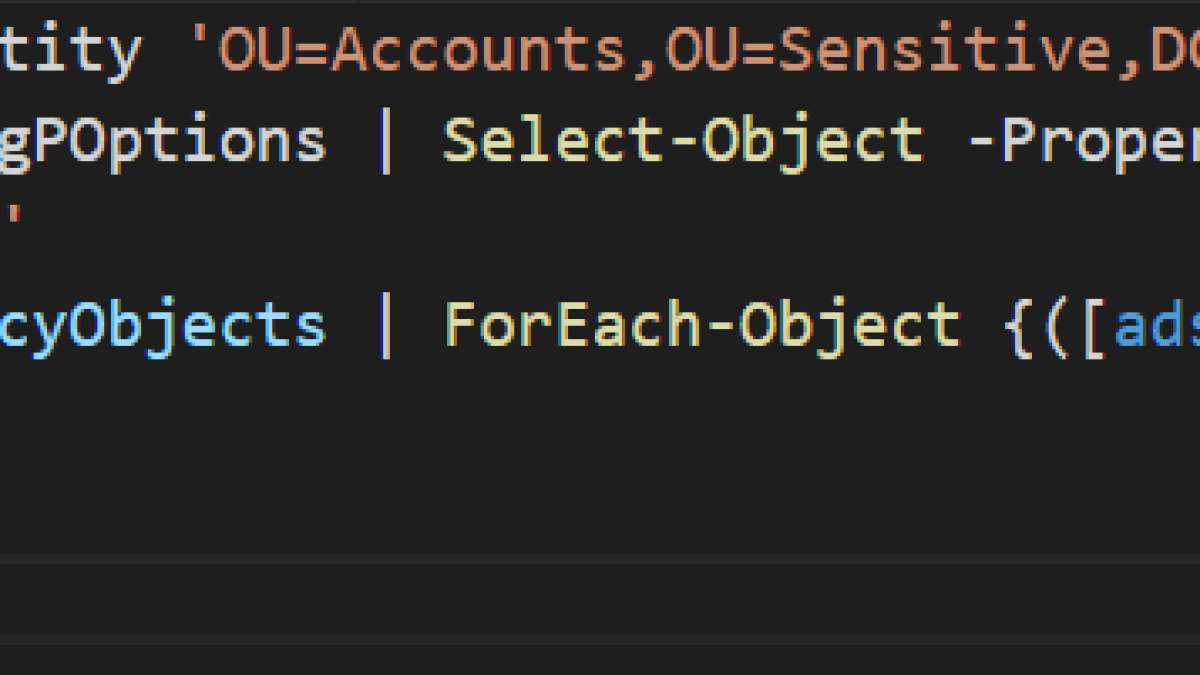Click the DC text ending the first line
The width and height of the screenshot is (1200, 675).
1176,48
